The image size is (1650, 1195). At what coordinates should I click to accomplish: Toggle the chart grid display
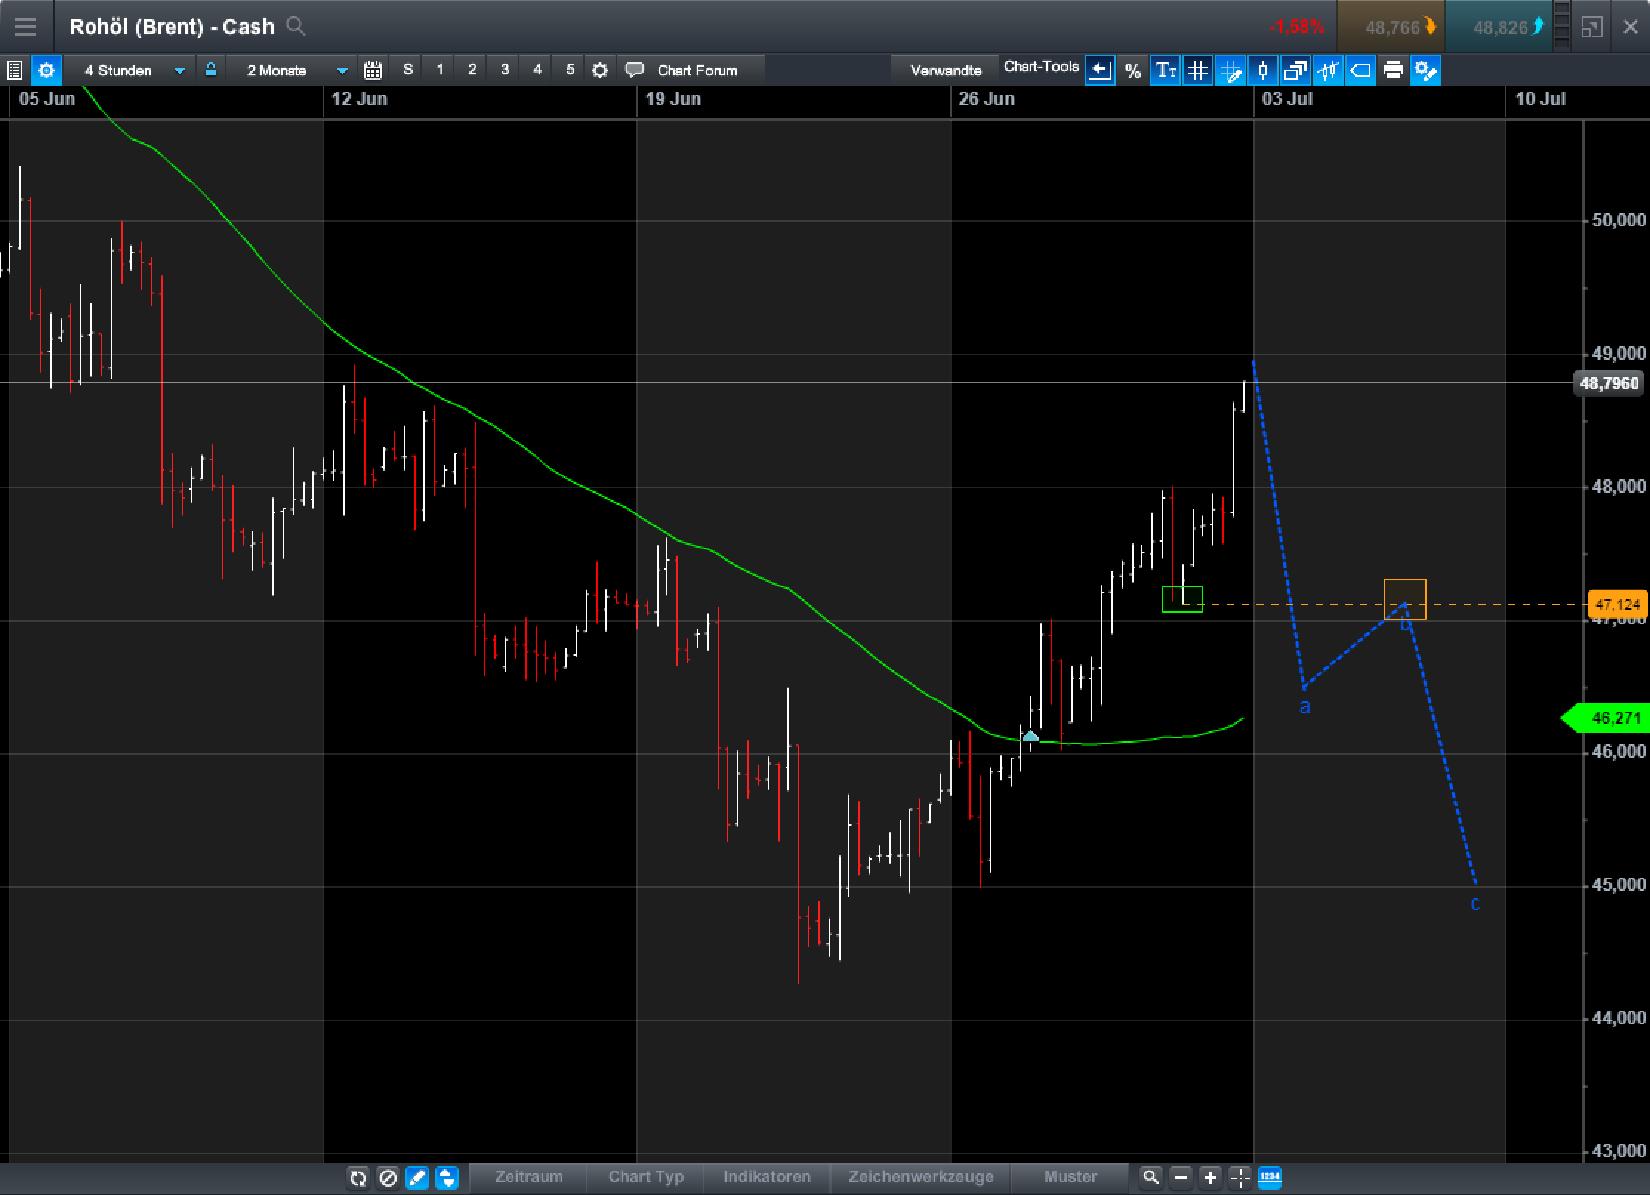coord(1198,70)
